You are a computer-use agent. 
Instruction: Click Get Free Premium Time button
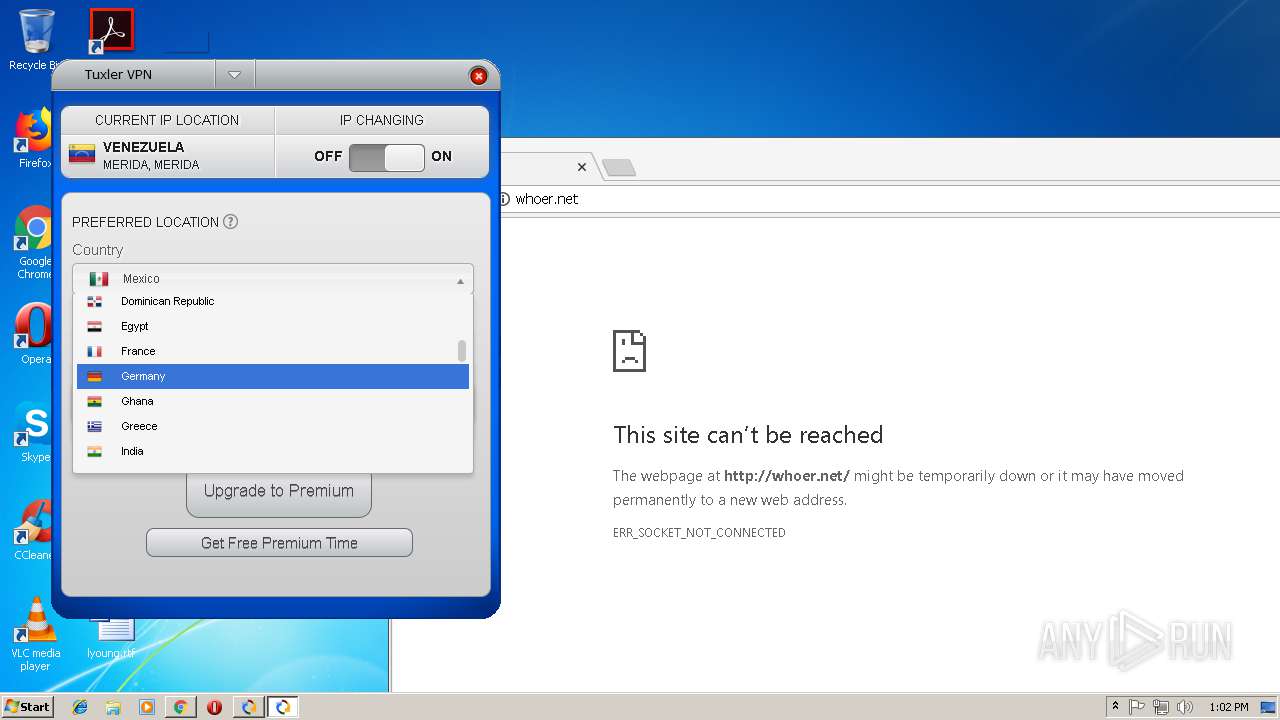pos(279,543)
